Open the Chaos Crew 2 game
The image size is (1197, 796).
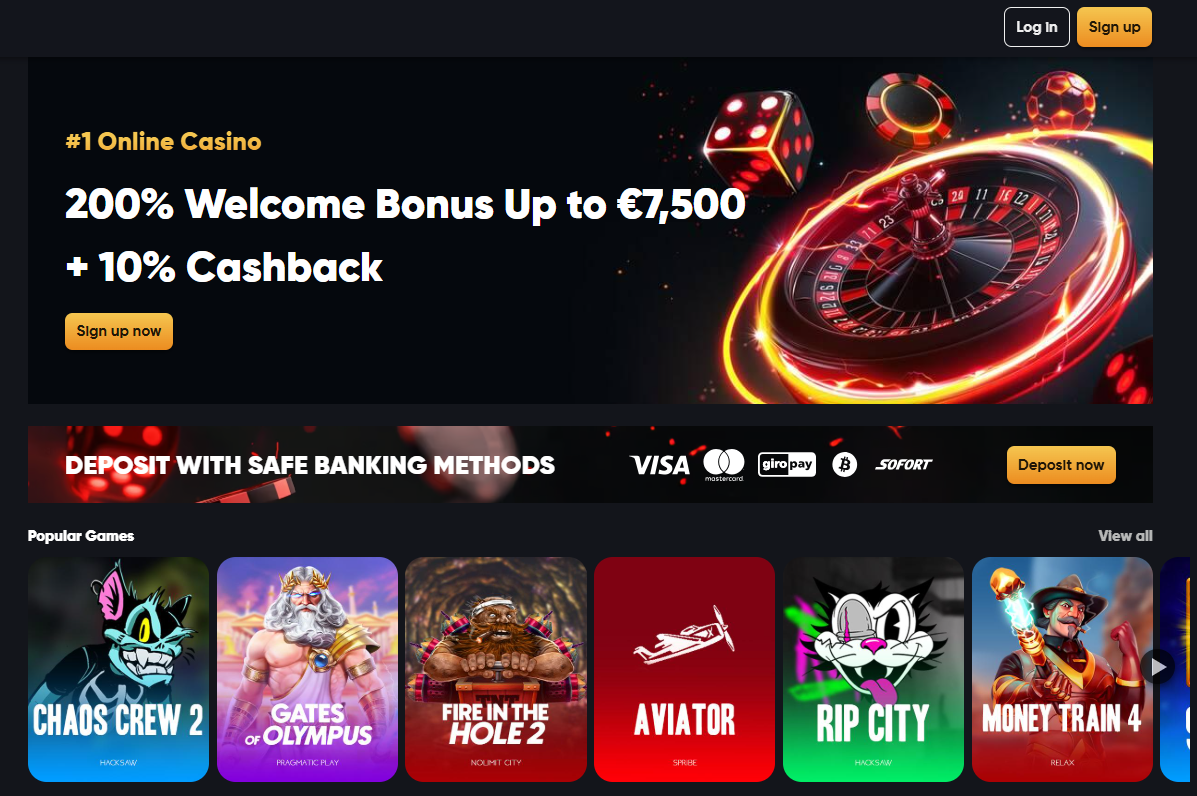click(118, 669)
